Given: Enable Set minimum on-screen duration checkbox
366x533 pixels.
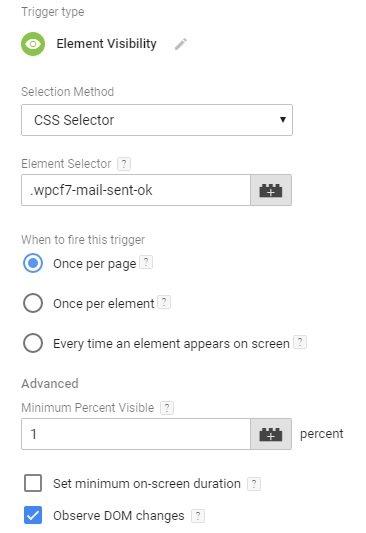Looking at the screenshot, I should (x=33, y=483).
